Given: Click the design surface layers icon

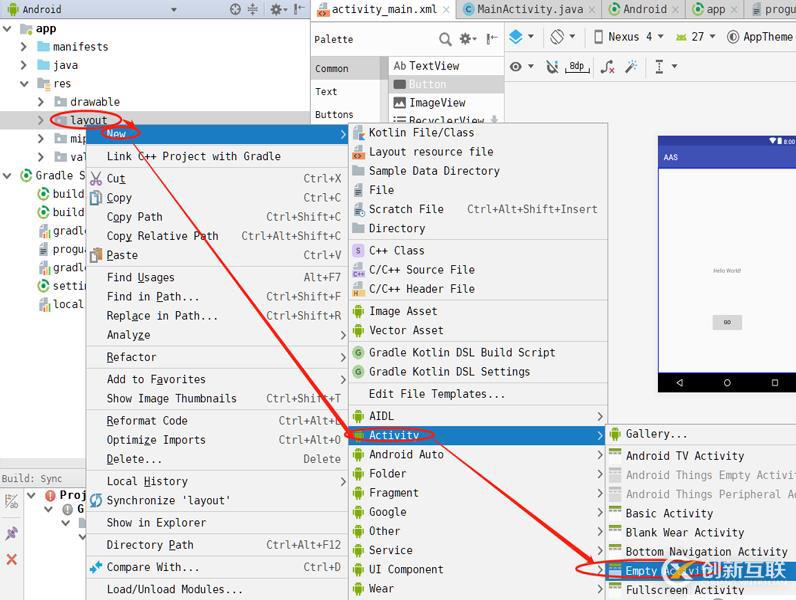Looking at the screenshot, I should coord(516,37).
